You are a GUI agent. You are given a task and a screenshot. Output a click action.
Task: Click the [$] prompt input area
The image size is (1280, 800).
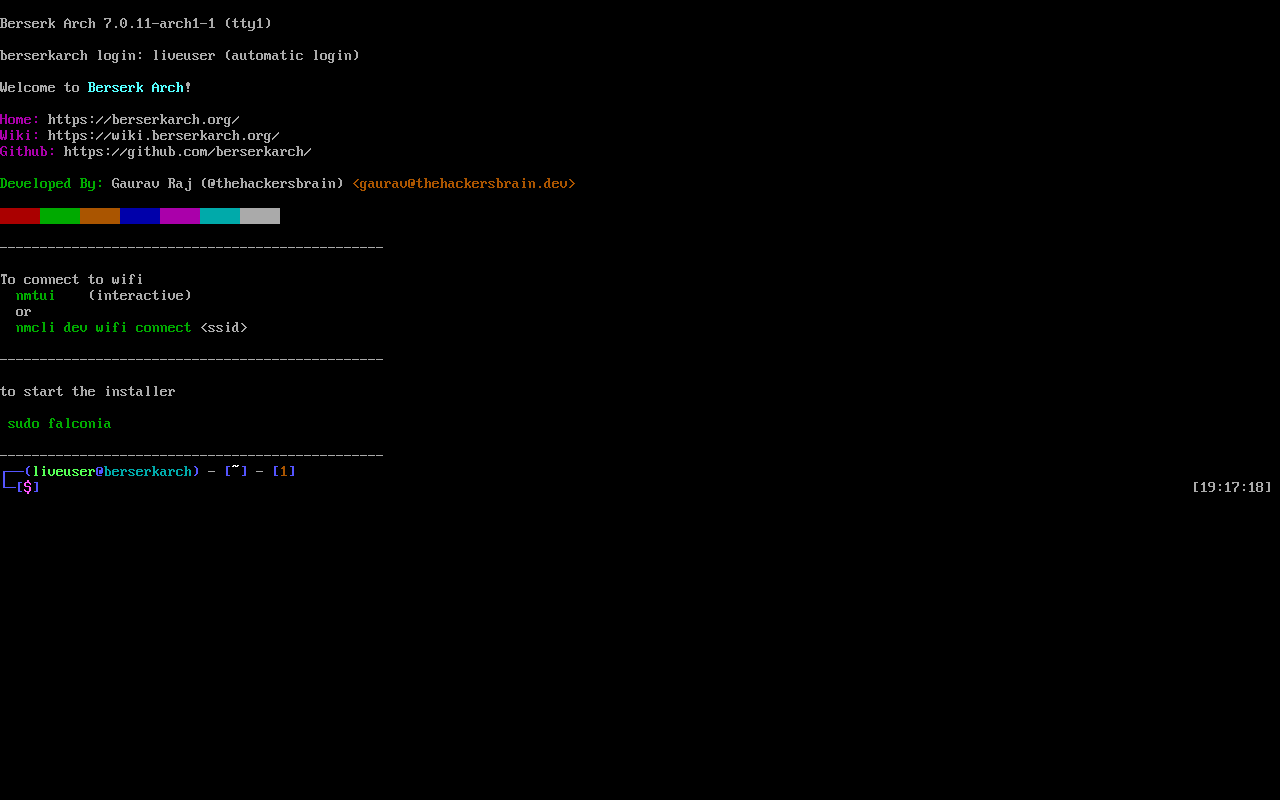point(28,488)
